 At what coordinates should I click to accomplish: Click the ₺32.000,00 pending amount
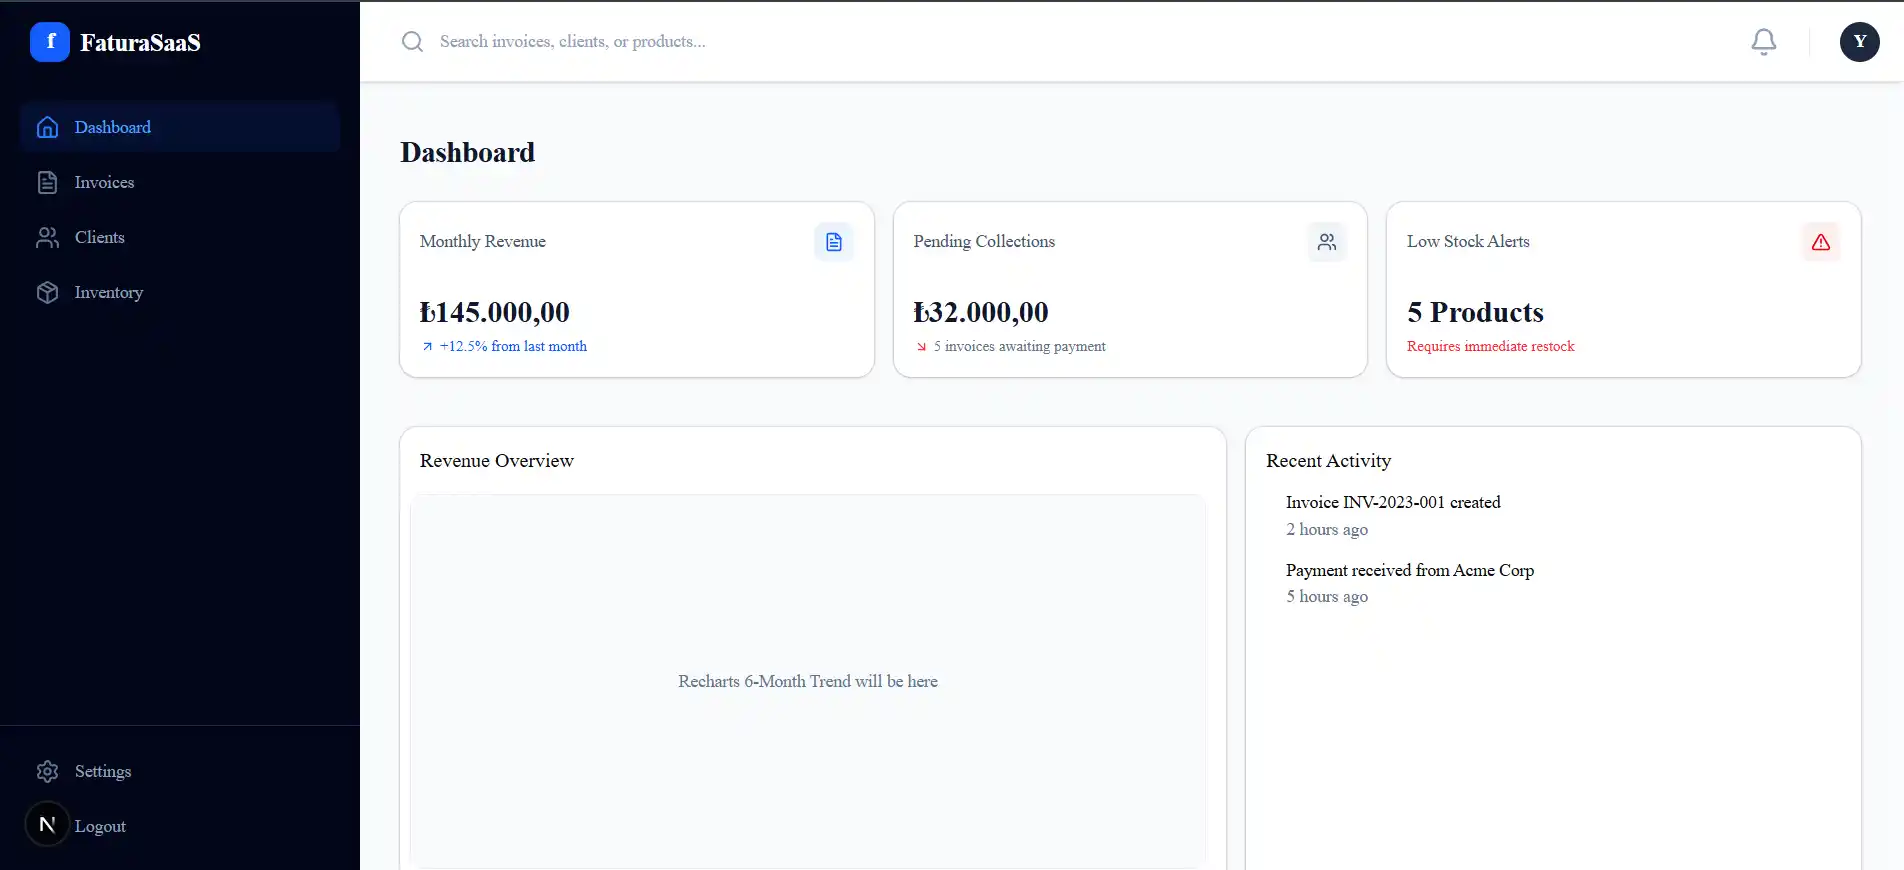click(x=981, y=312)
